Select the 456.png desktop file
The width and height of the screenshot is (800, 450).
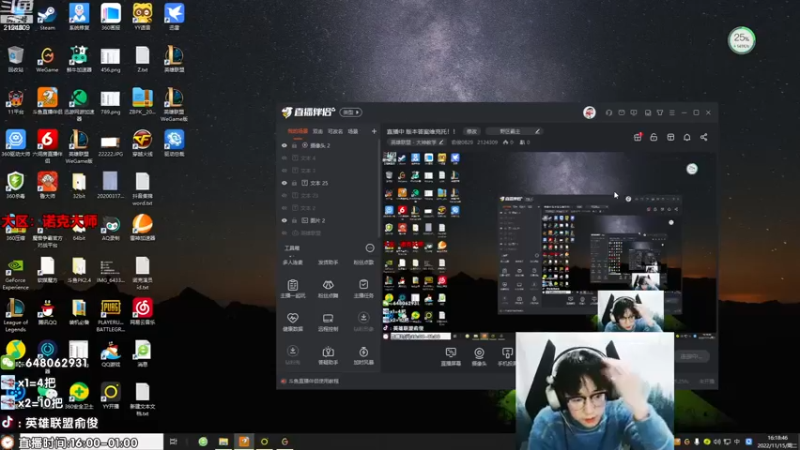tap(110, 60)
